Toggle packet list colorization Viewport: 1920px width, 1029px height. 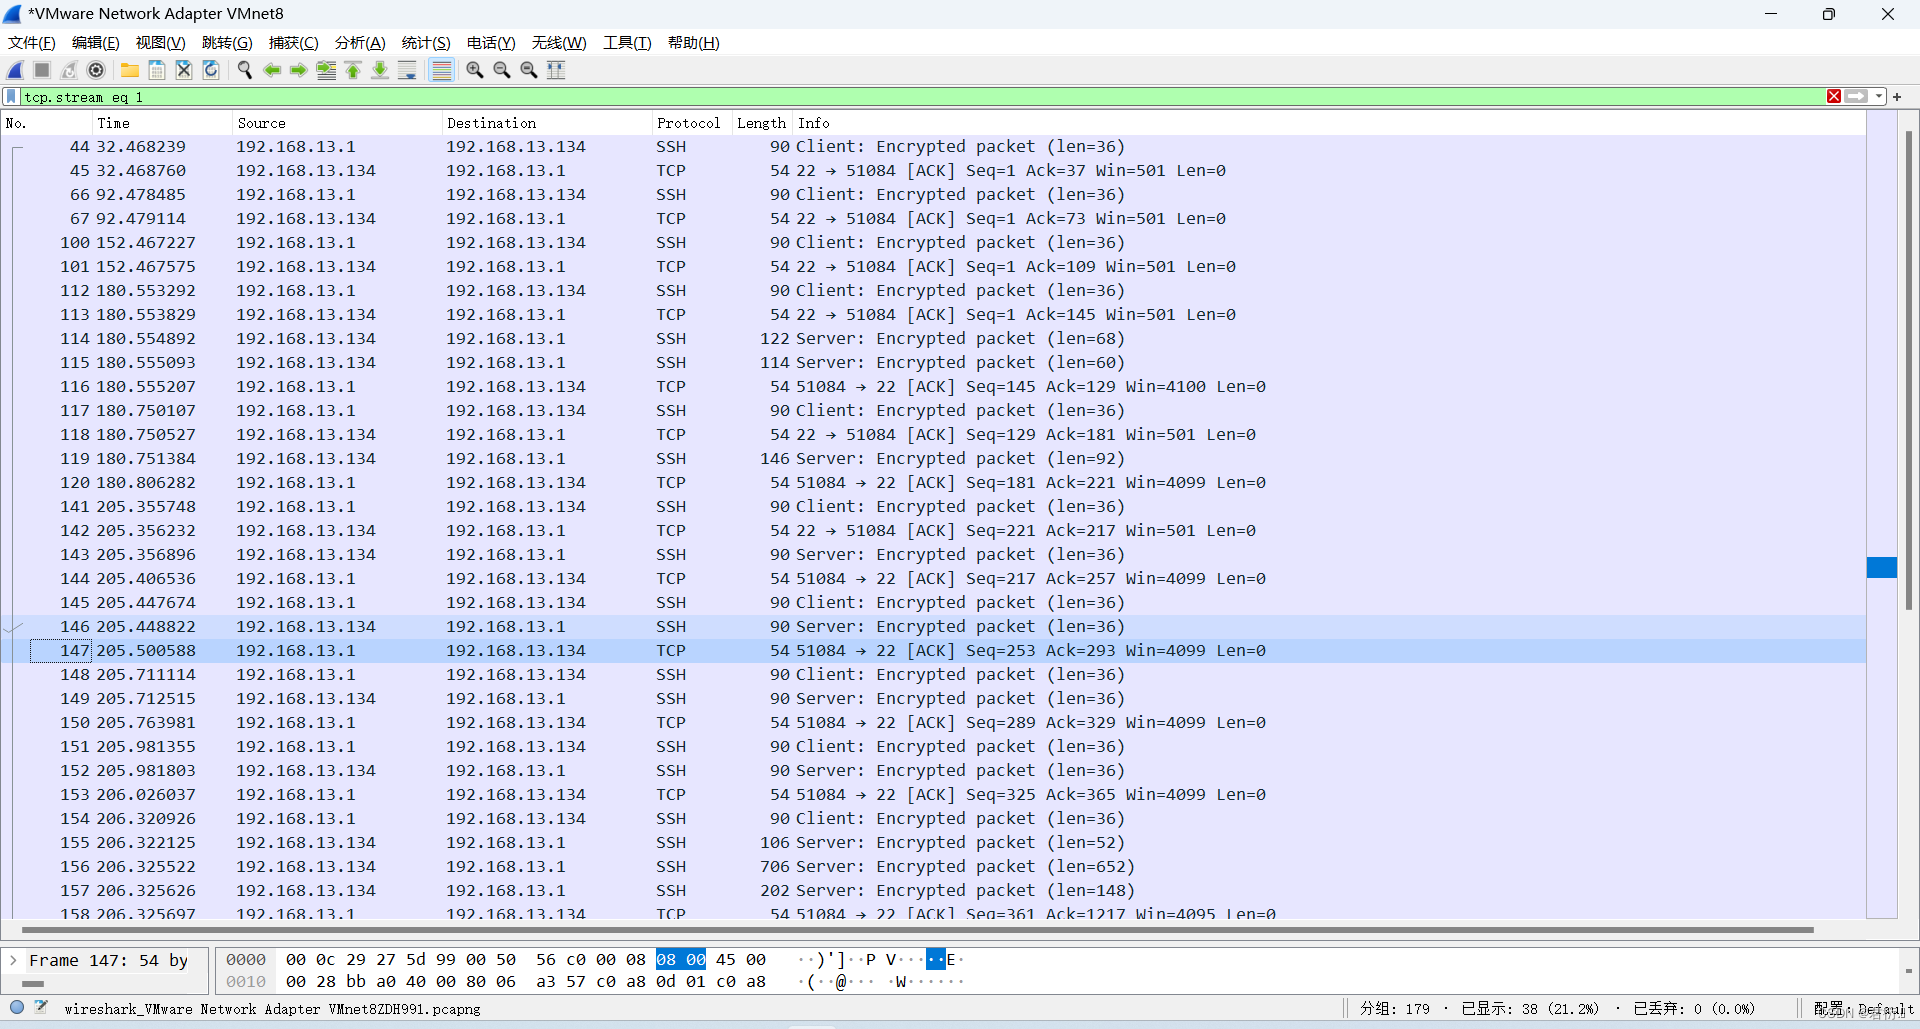coord(441,70)
